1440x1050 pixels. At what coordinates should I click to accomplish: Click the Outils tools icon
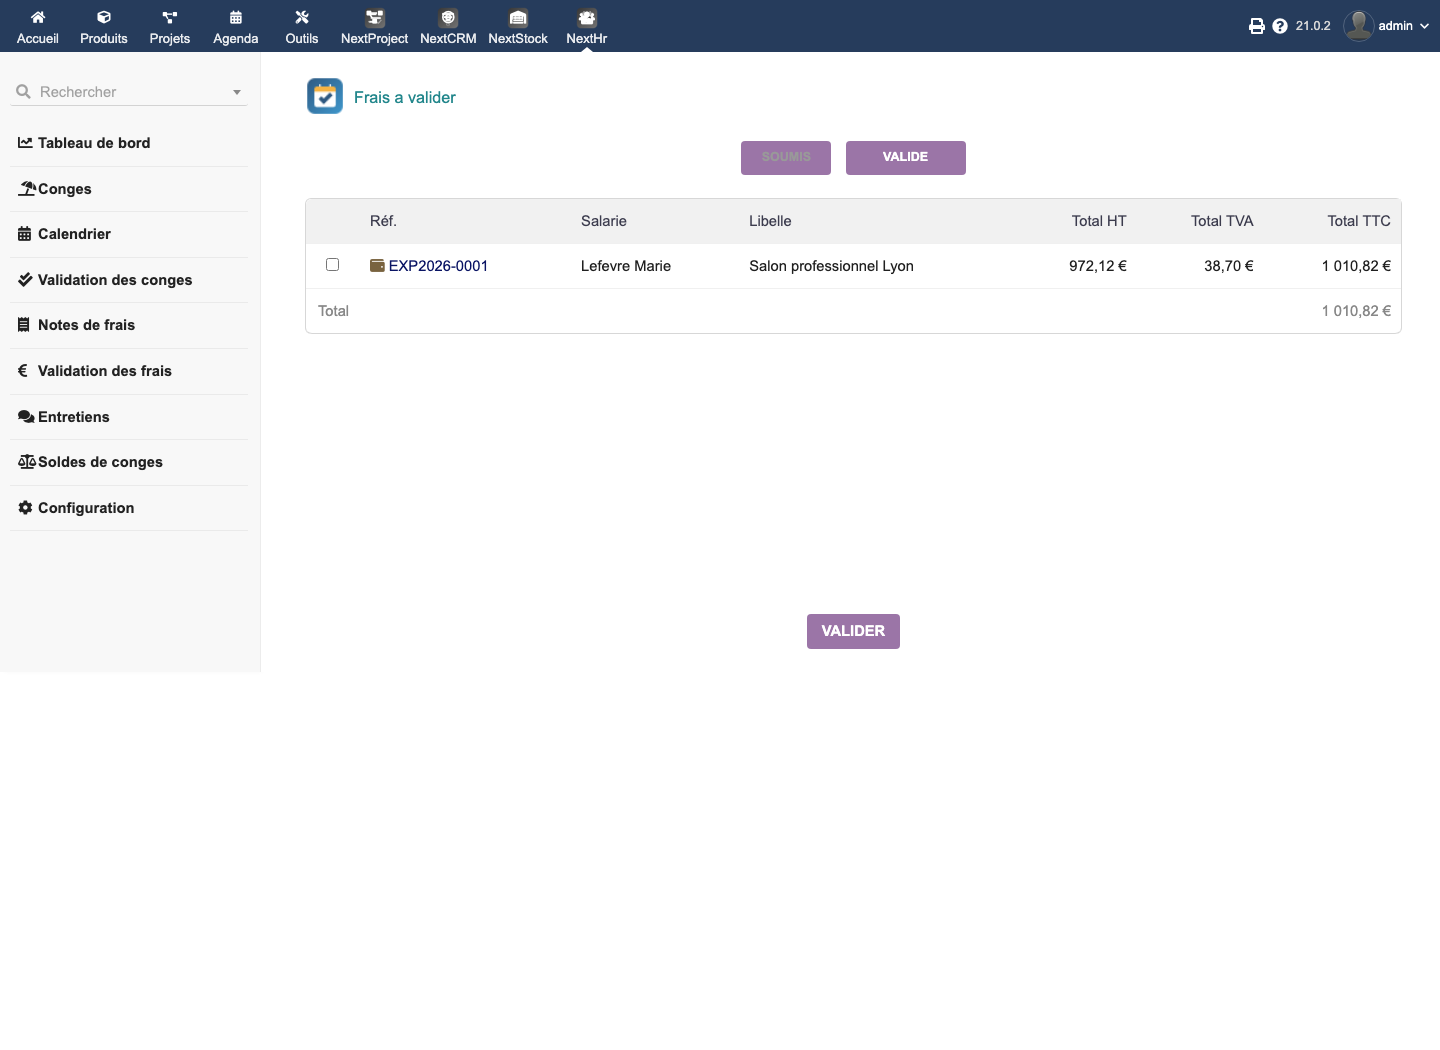pyautogui.click(x=302, y=17)
